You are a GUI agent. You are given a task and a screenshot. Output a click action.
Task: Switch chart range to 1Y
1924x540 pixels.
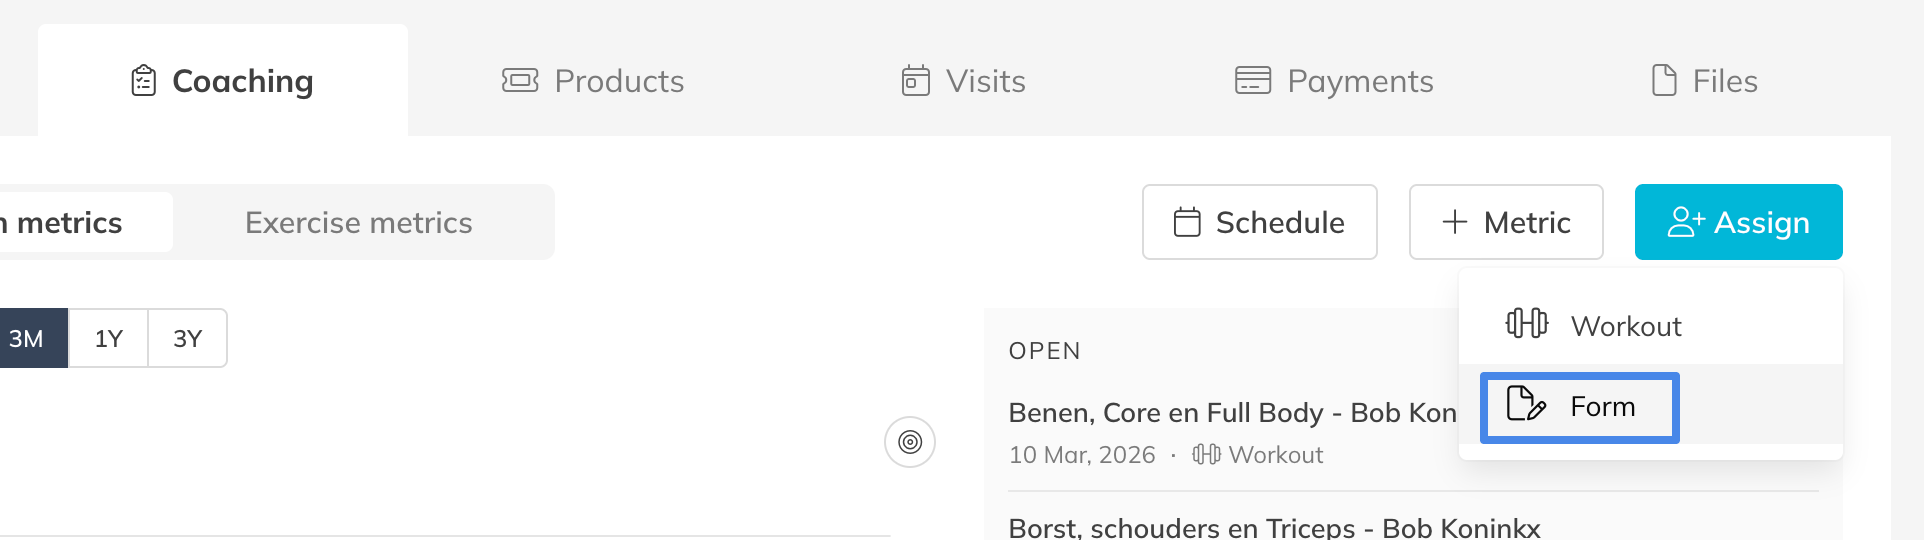click(x=108, y=338)
